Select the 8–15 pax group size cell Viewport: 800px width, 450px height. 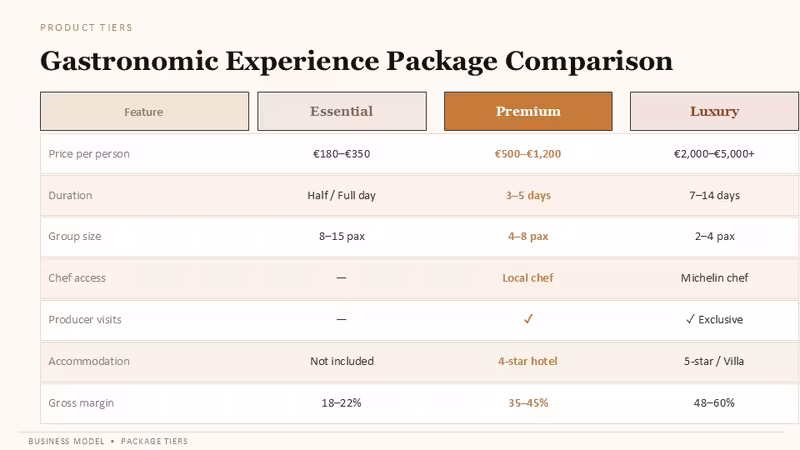342,236
